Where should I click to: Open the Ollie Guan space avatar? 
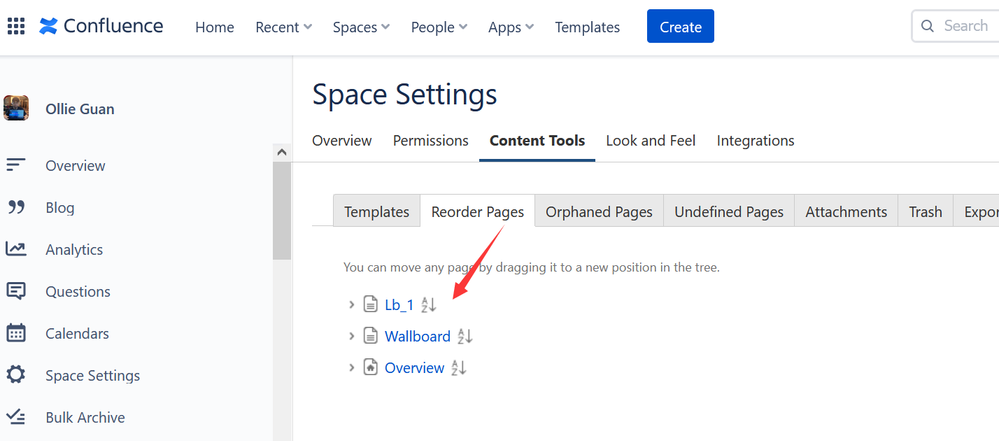pos(16,108)
